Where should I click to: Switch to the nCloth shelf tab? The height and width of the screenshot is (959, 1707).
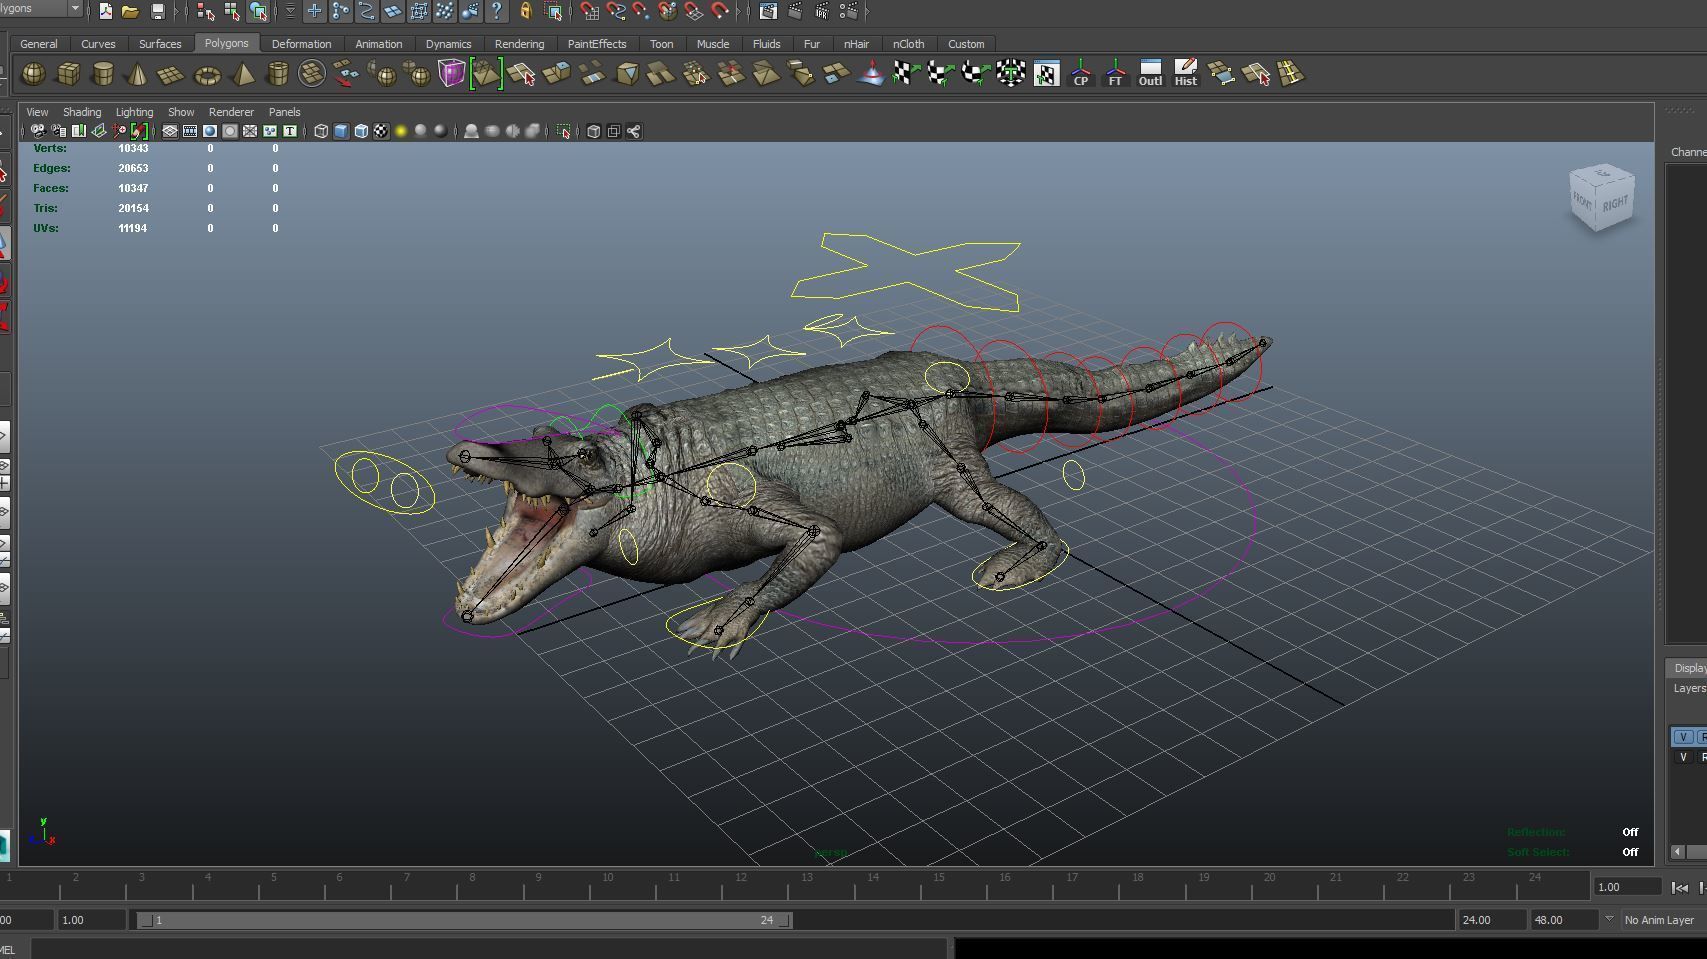point(908,44)
